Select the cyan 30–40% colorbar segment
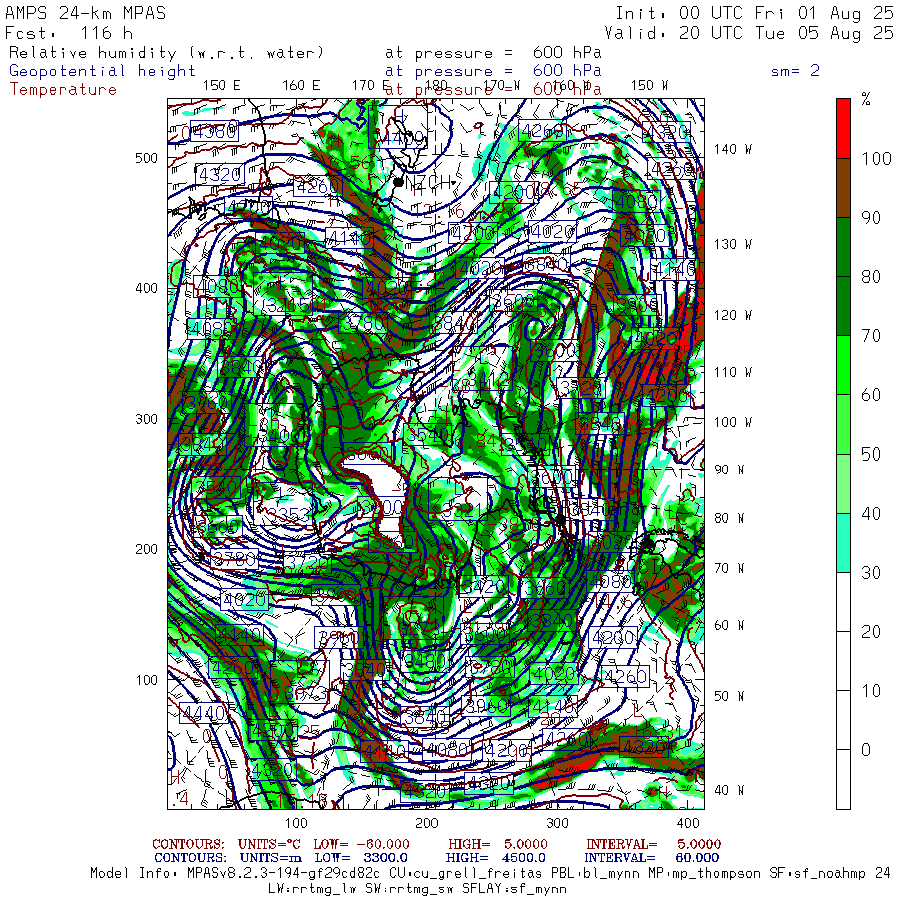The height and width of the screenshot is (900, 900). (843, 542)
